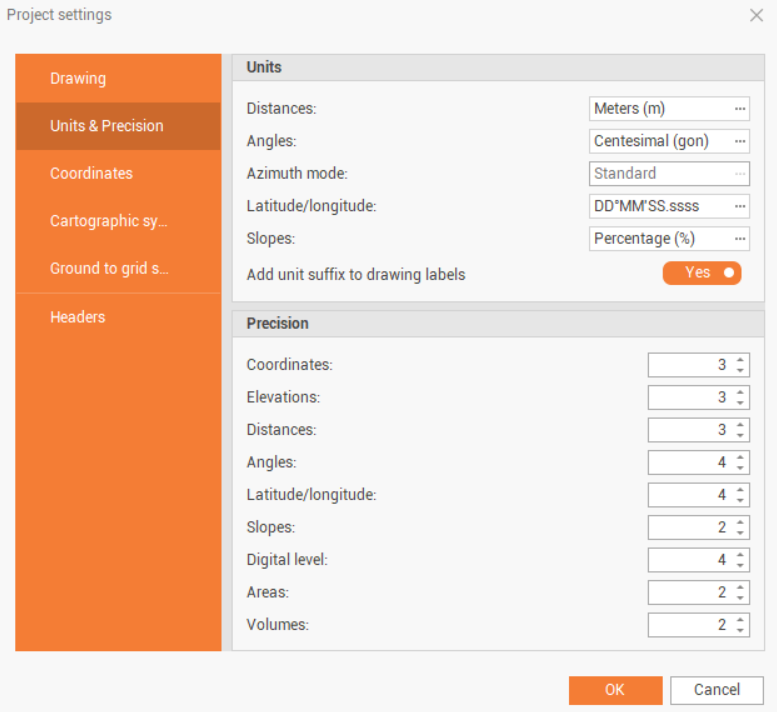This screenshot has width=777, height=712.
Task: Increase Coordinates precision with up arrow
Action: 740,360
